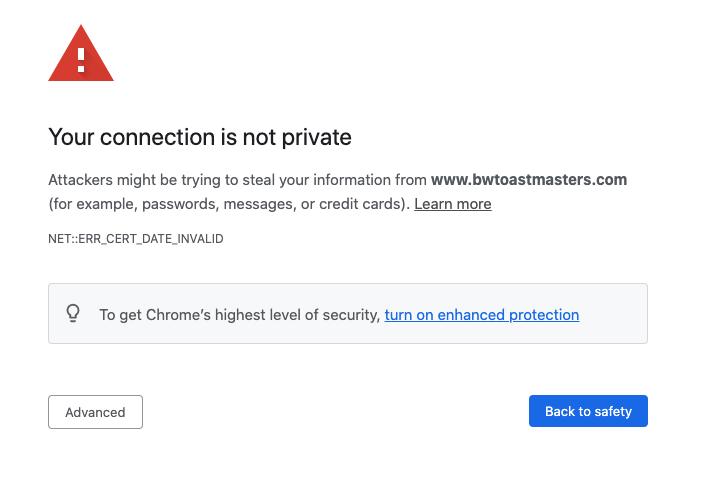Click the www.bwtoastmasters.com domain text
The width and height of the screenshot is (724, 479).
[x=529, y=180]
